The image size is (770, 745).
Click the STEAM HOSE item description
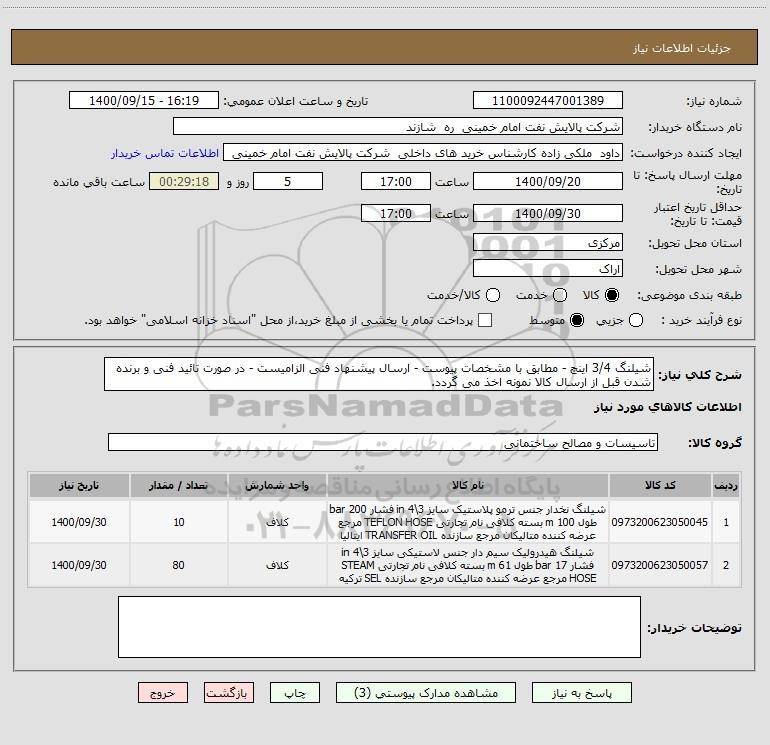click(x=468, y=565)
